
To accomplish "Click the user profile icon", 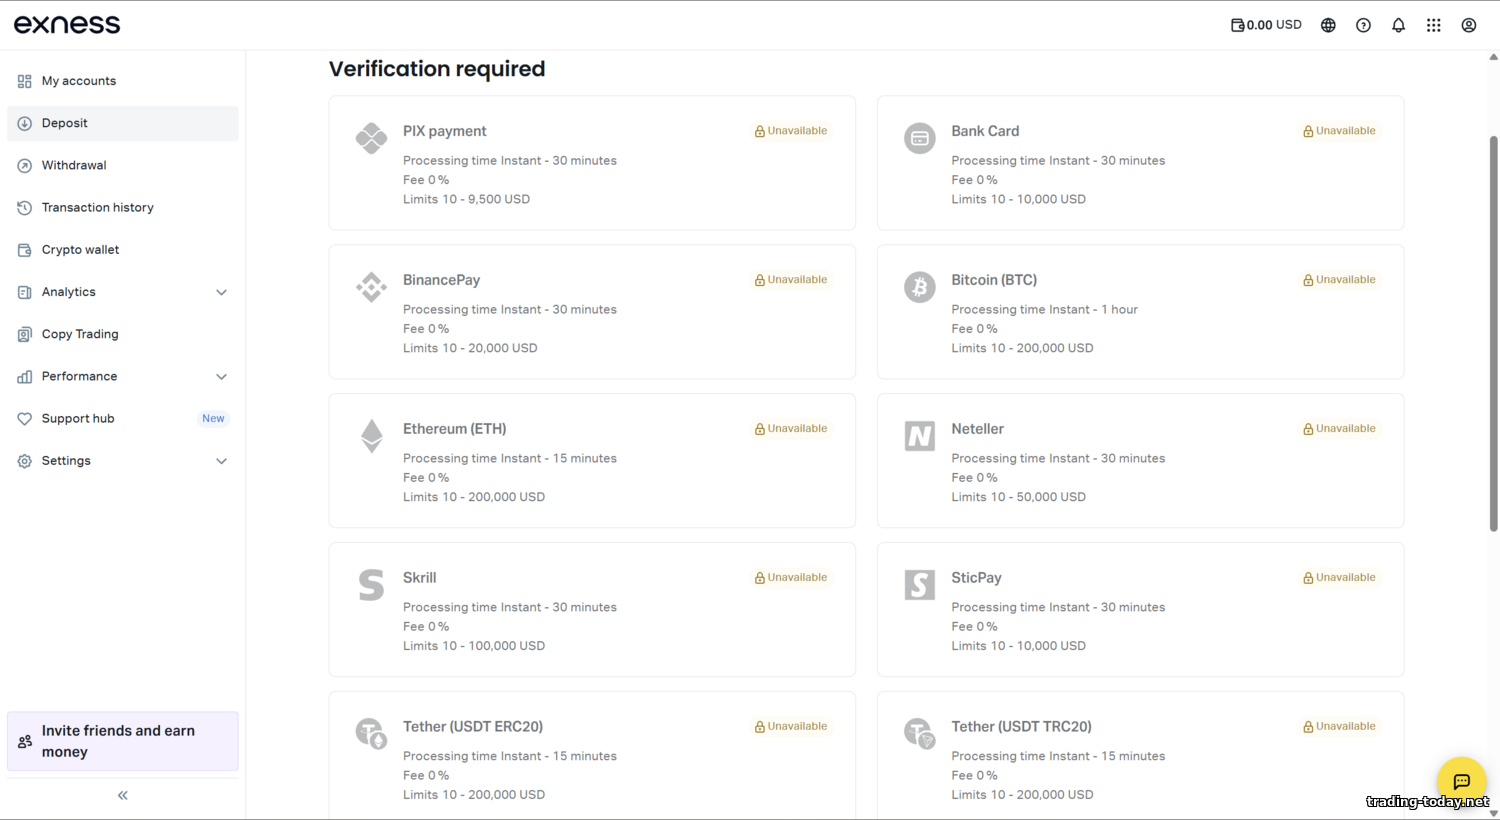I will pos(1468,25).
